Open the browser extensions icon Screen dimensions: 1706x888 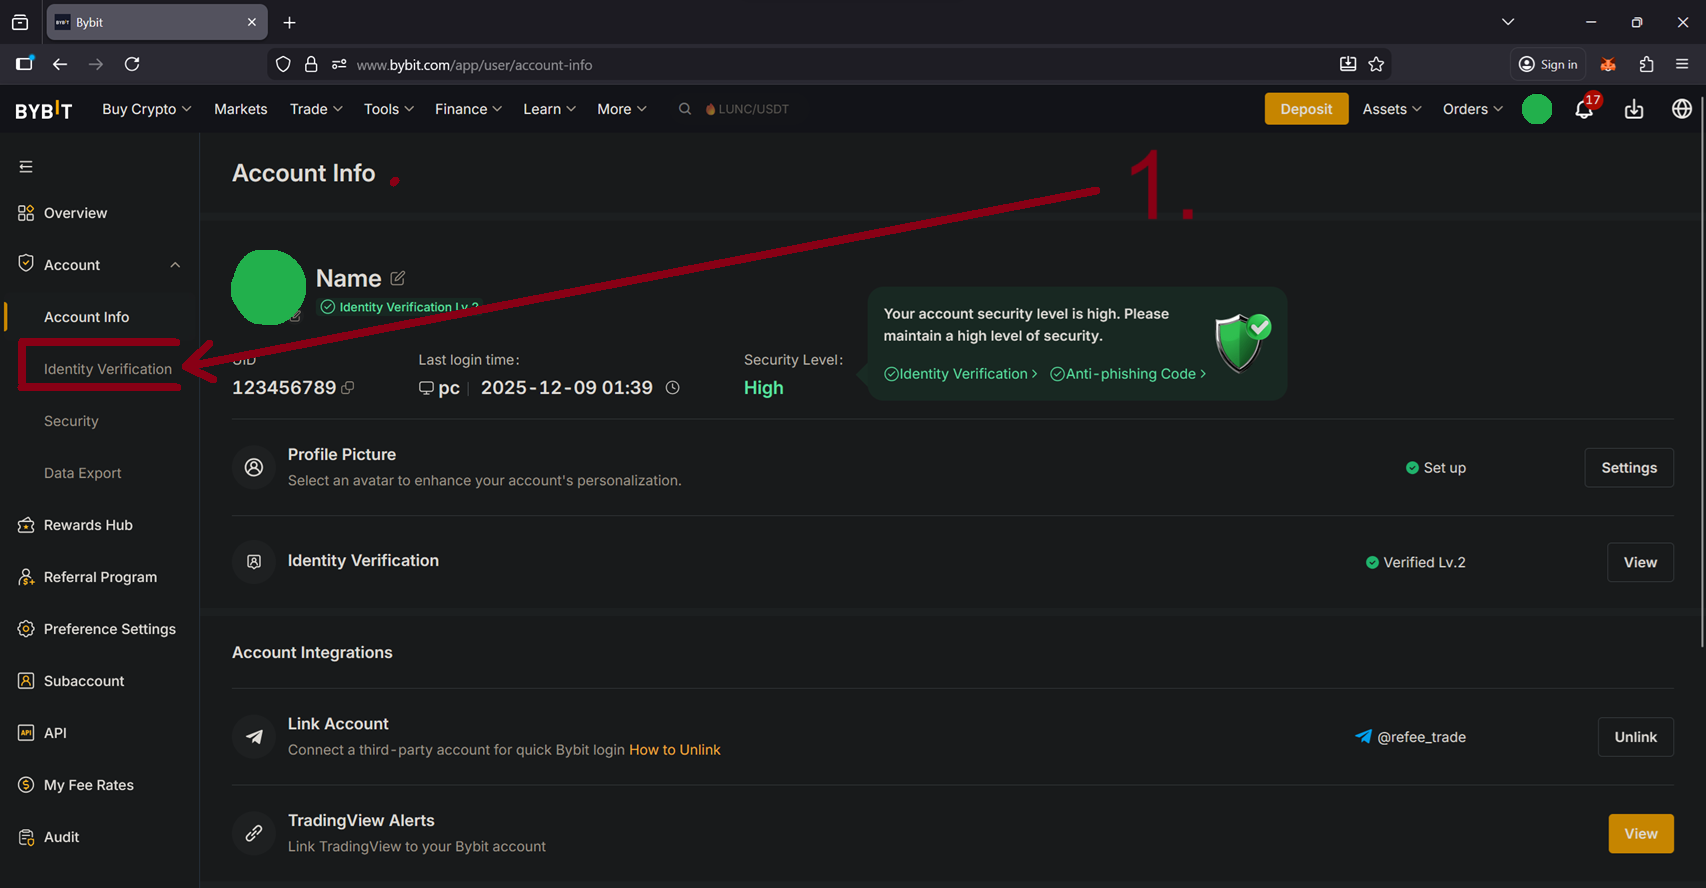pos(1646,64)
